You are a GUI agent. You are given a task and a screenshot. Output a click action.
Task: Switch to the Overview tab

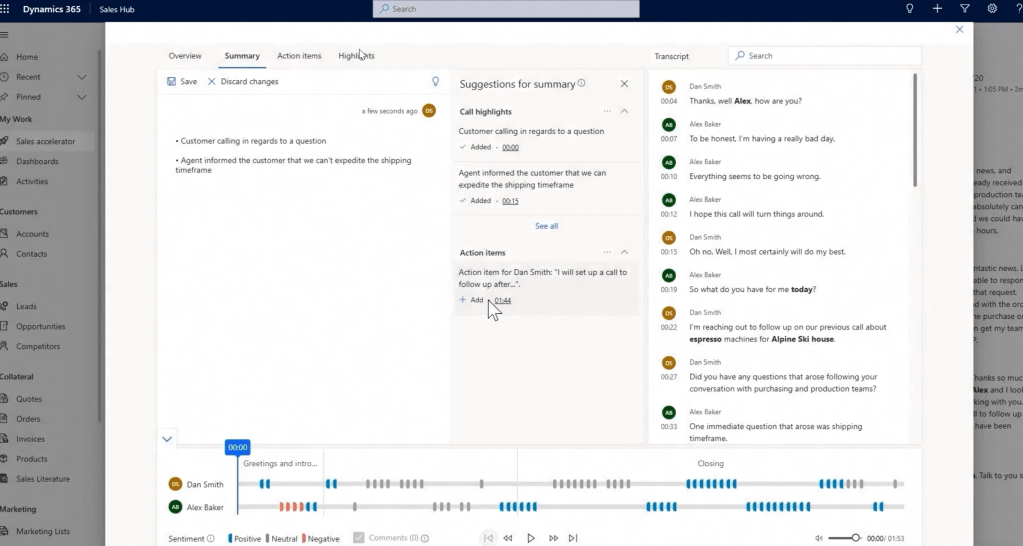point(185,56)
